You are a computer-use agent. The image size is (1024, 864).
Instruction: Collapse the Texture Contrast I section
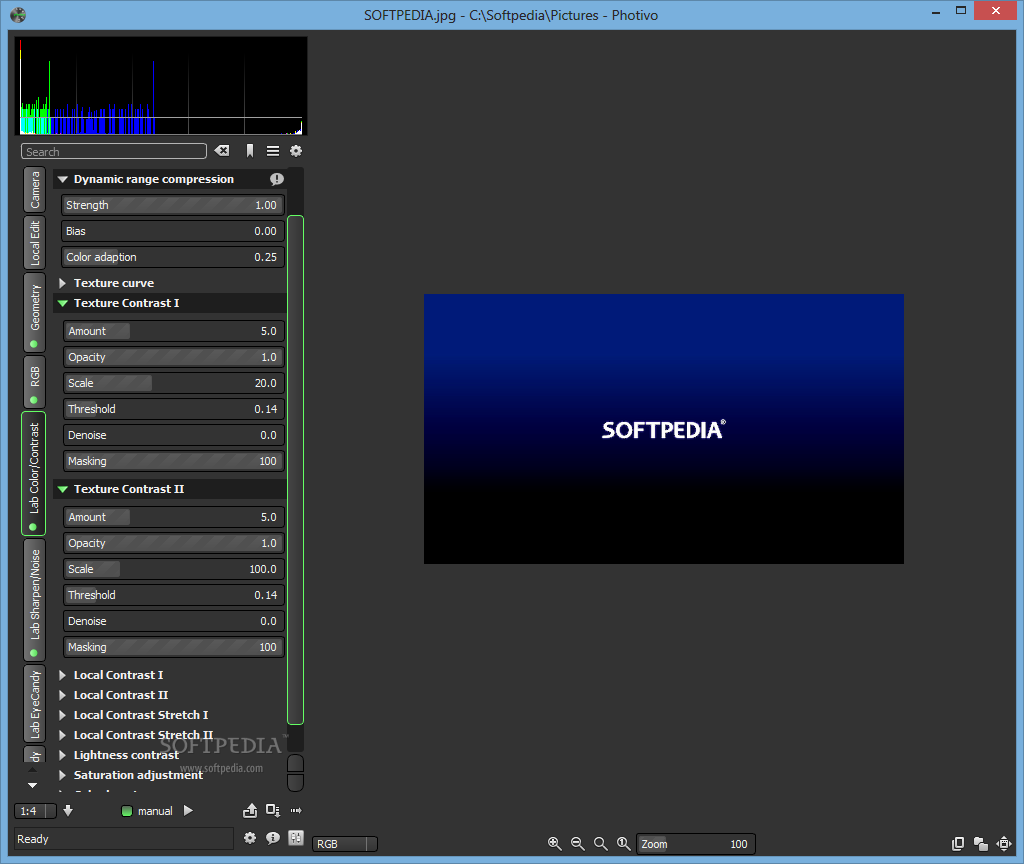pyautogui.click(x=63, y=303)
